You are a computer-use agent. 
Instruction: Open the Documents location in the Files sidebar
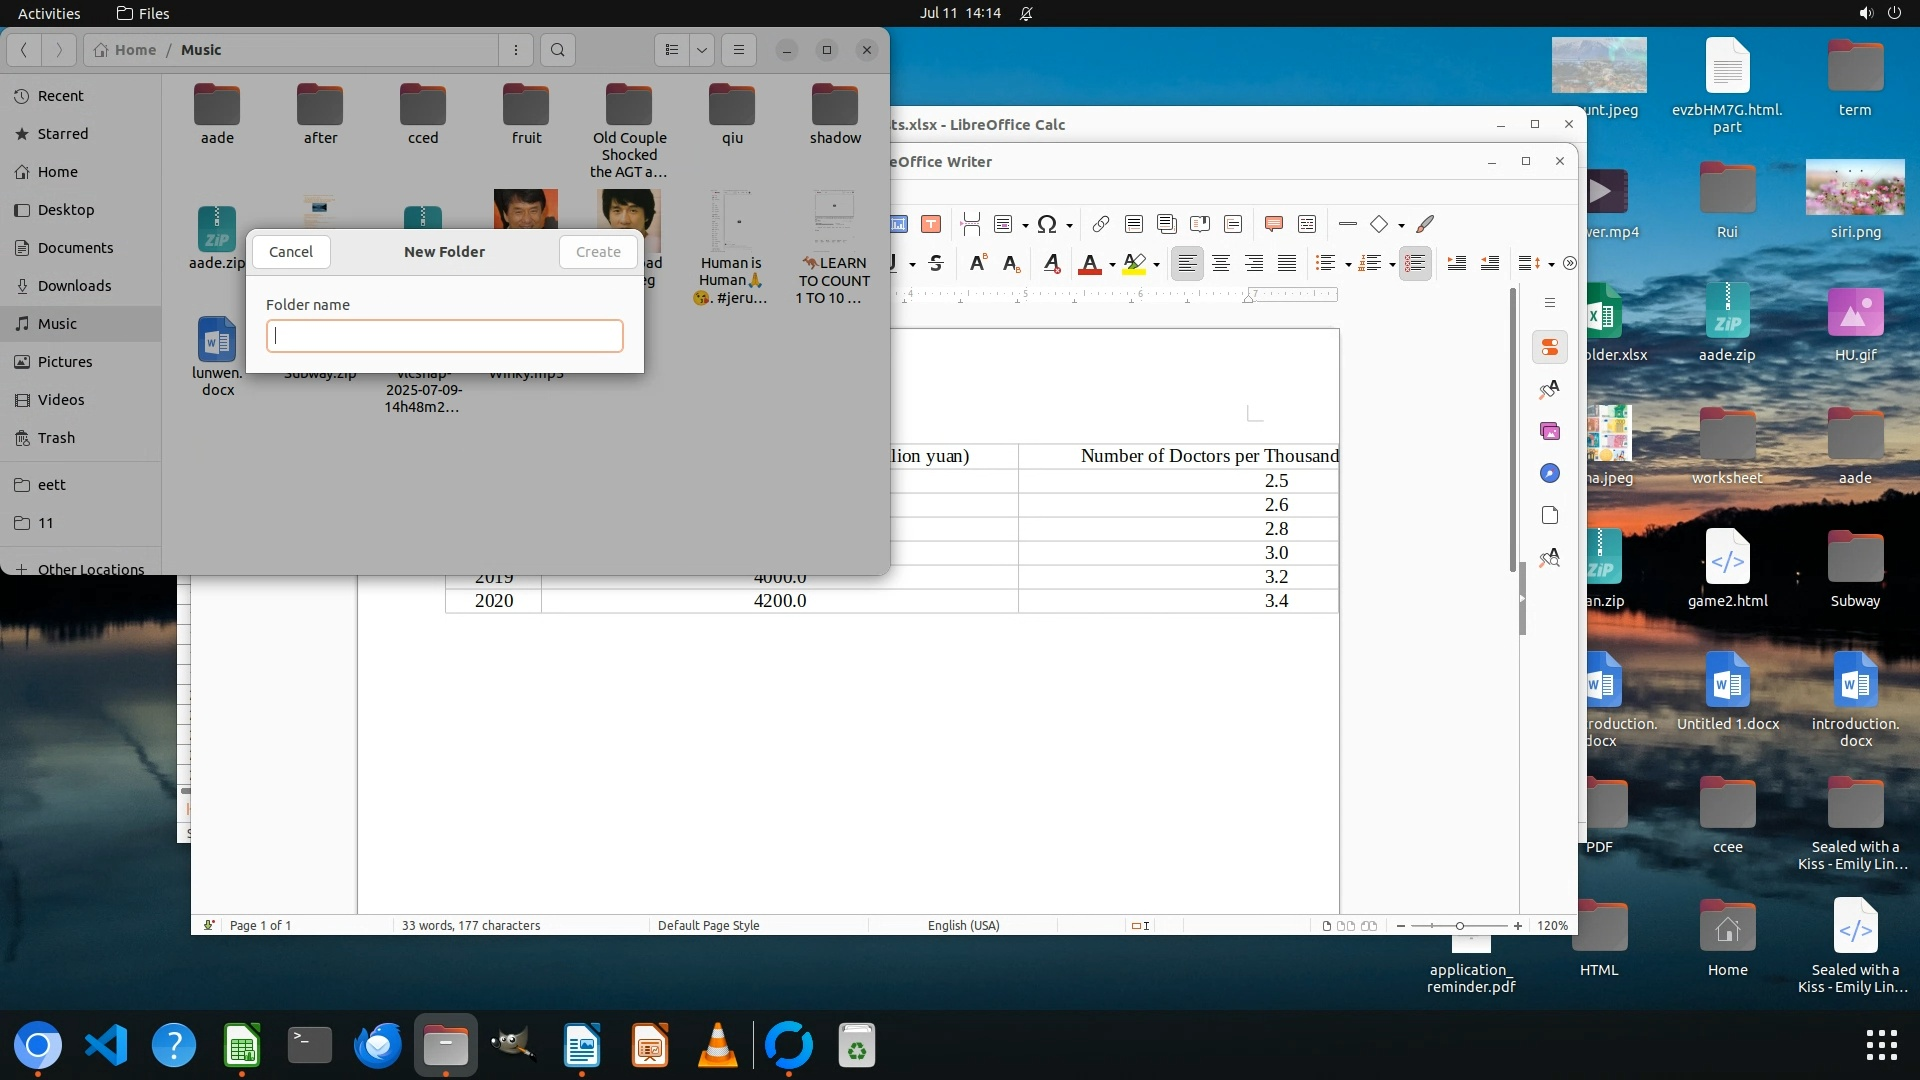pyautogui.click(x=75, y=248)
